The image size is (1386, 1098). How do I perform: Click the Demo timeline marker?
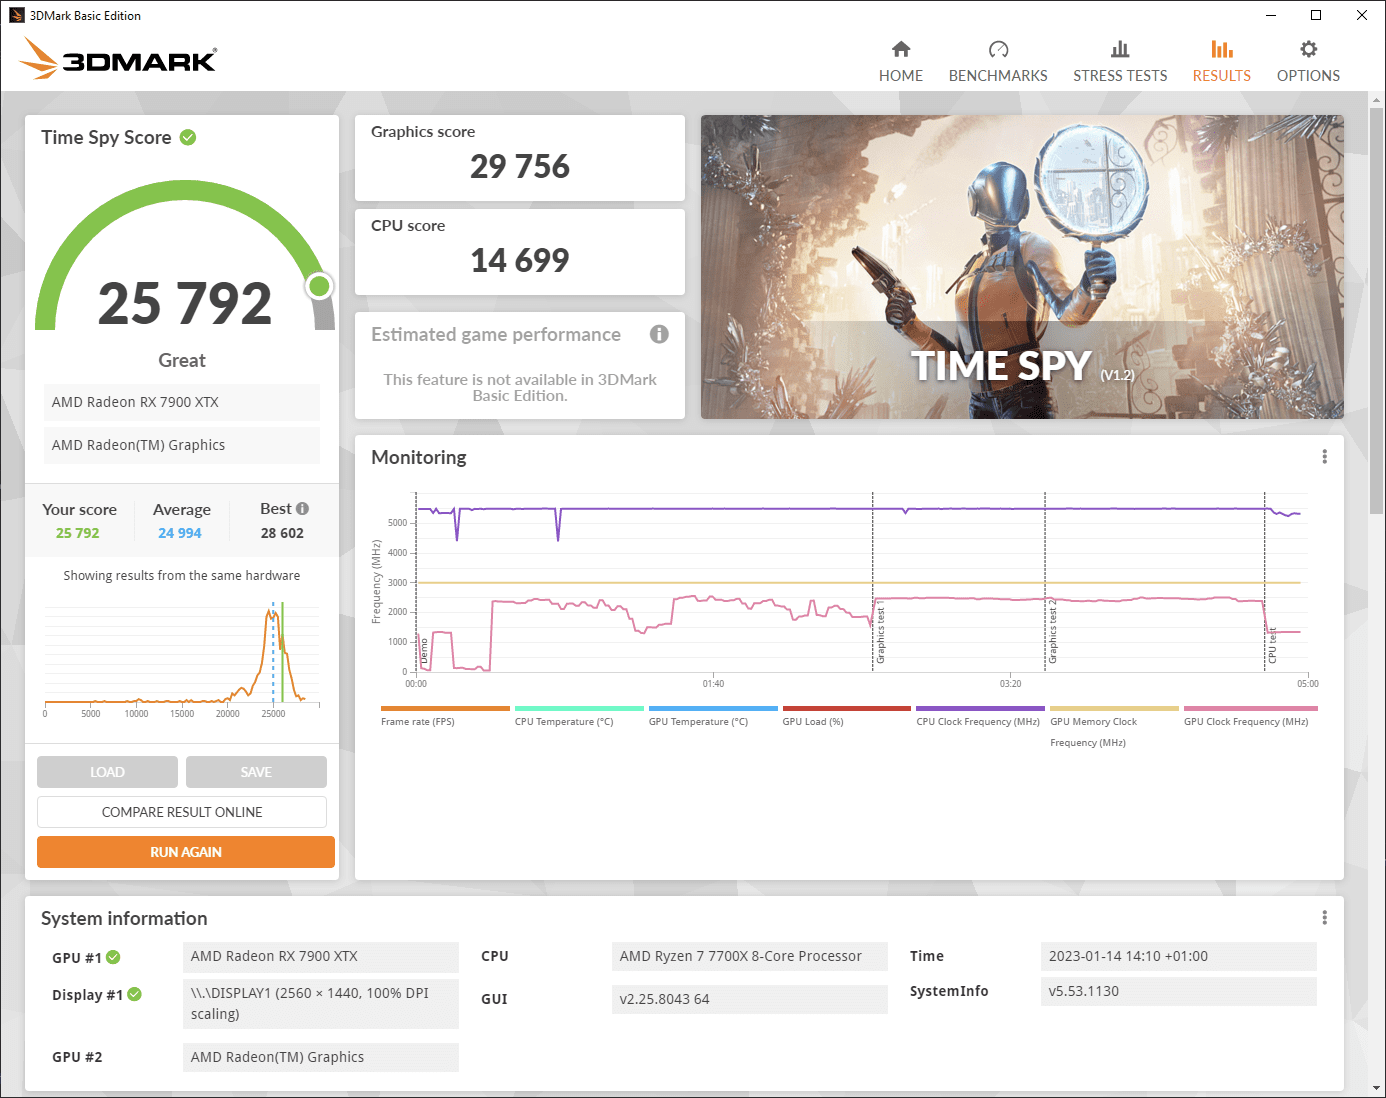424,651
